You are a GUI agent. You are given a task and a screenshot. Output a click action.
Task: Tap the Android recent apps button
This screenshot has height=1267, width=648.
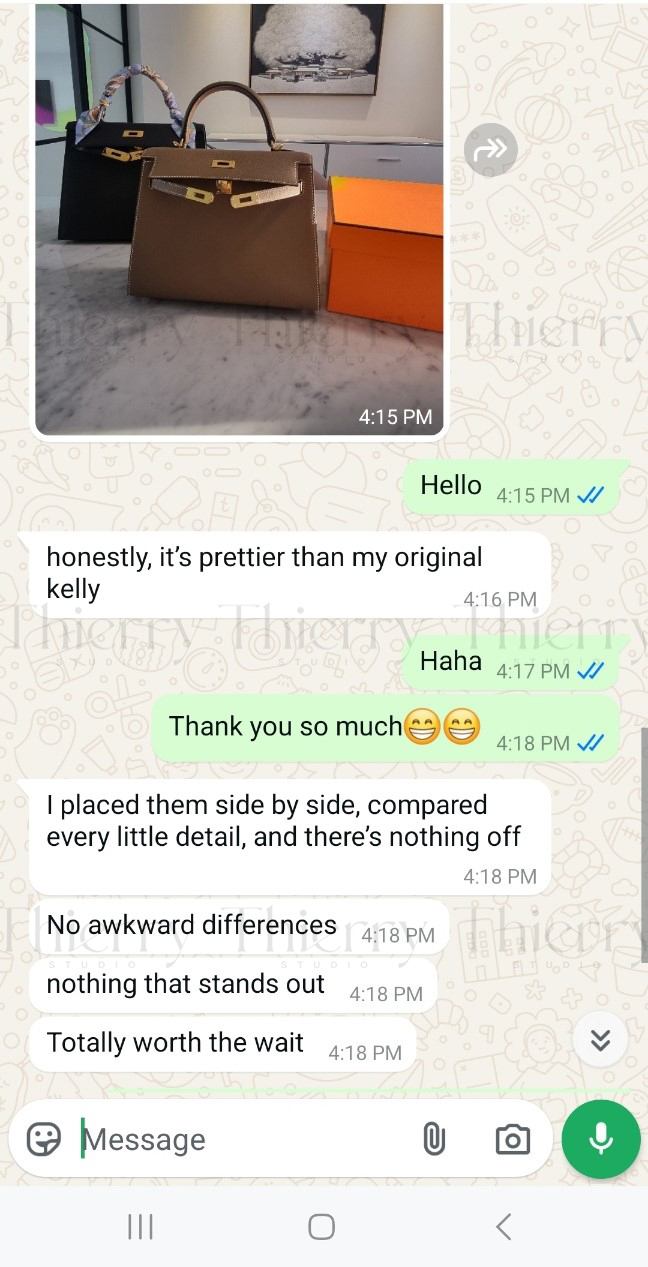[x=140, y=1227]
